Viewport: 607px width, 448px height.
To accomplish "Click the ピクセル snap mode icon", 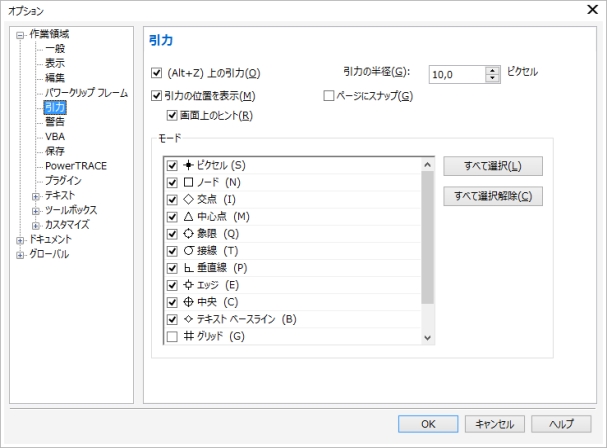I will point(188,165).
